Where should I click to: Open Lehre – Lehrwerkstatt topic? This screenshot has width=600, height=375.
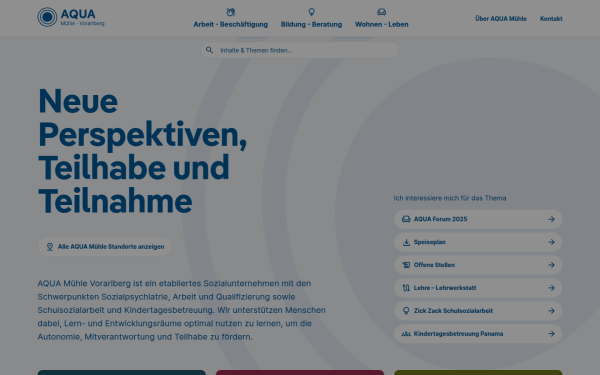[x=478, y=288]
